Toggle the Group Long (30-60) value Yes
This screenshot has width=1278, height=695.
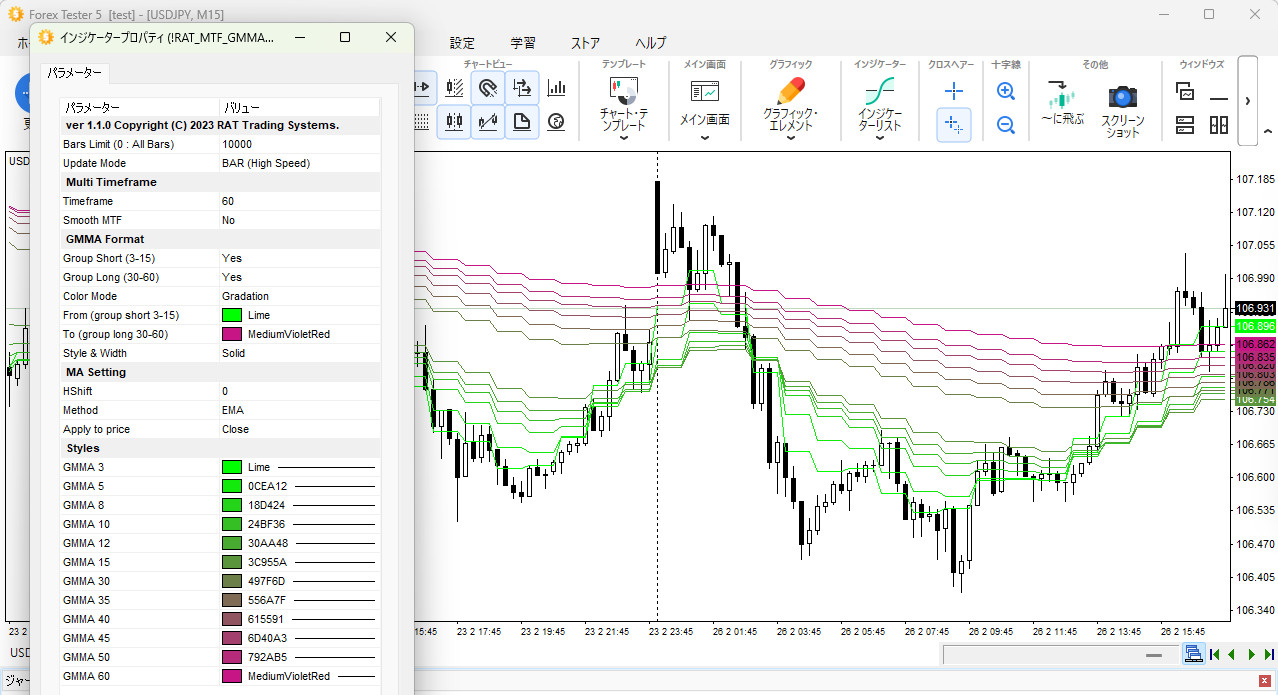click(299, 277)
